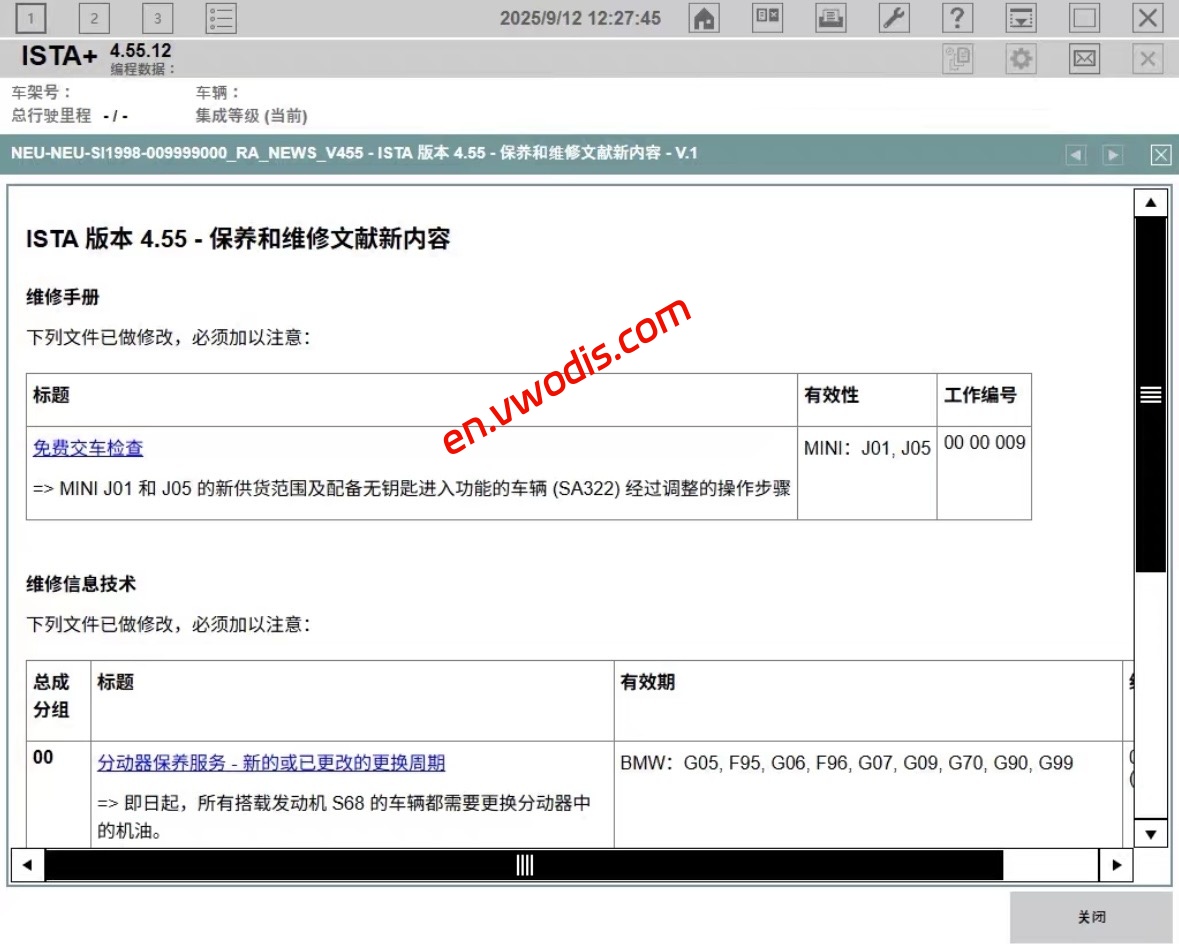The image size is (1179, 944).
Task: Open the 免费交车检查 link
Action: coord(88,448)
